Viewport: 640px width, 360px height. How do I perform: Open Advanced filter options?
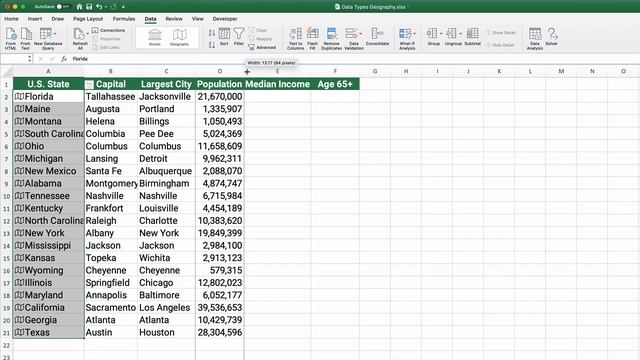262,47
